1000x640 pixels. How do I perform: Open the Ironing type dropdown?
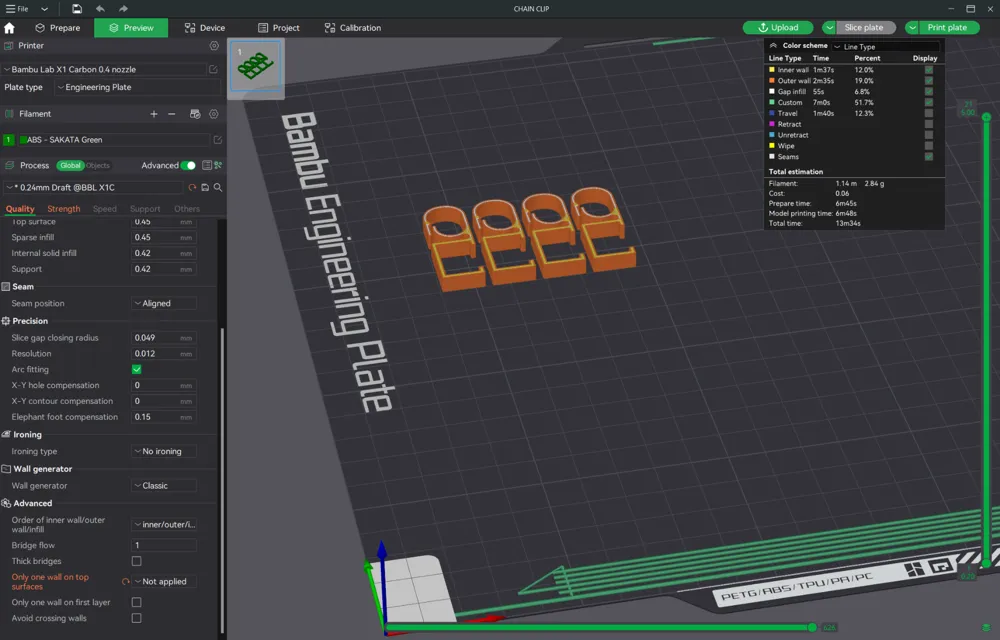(x=163, y=451)
